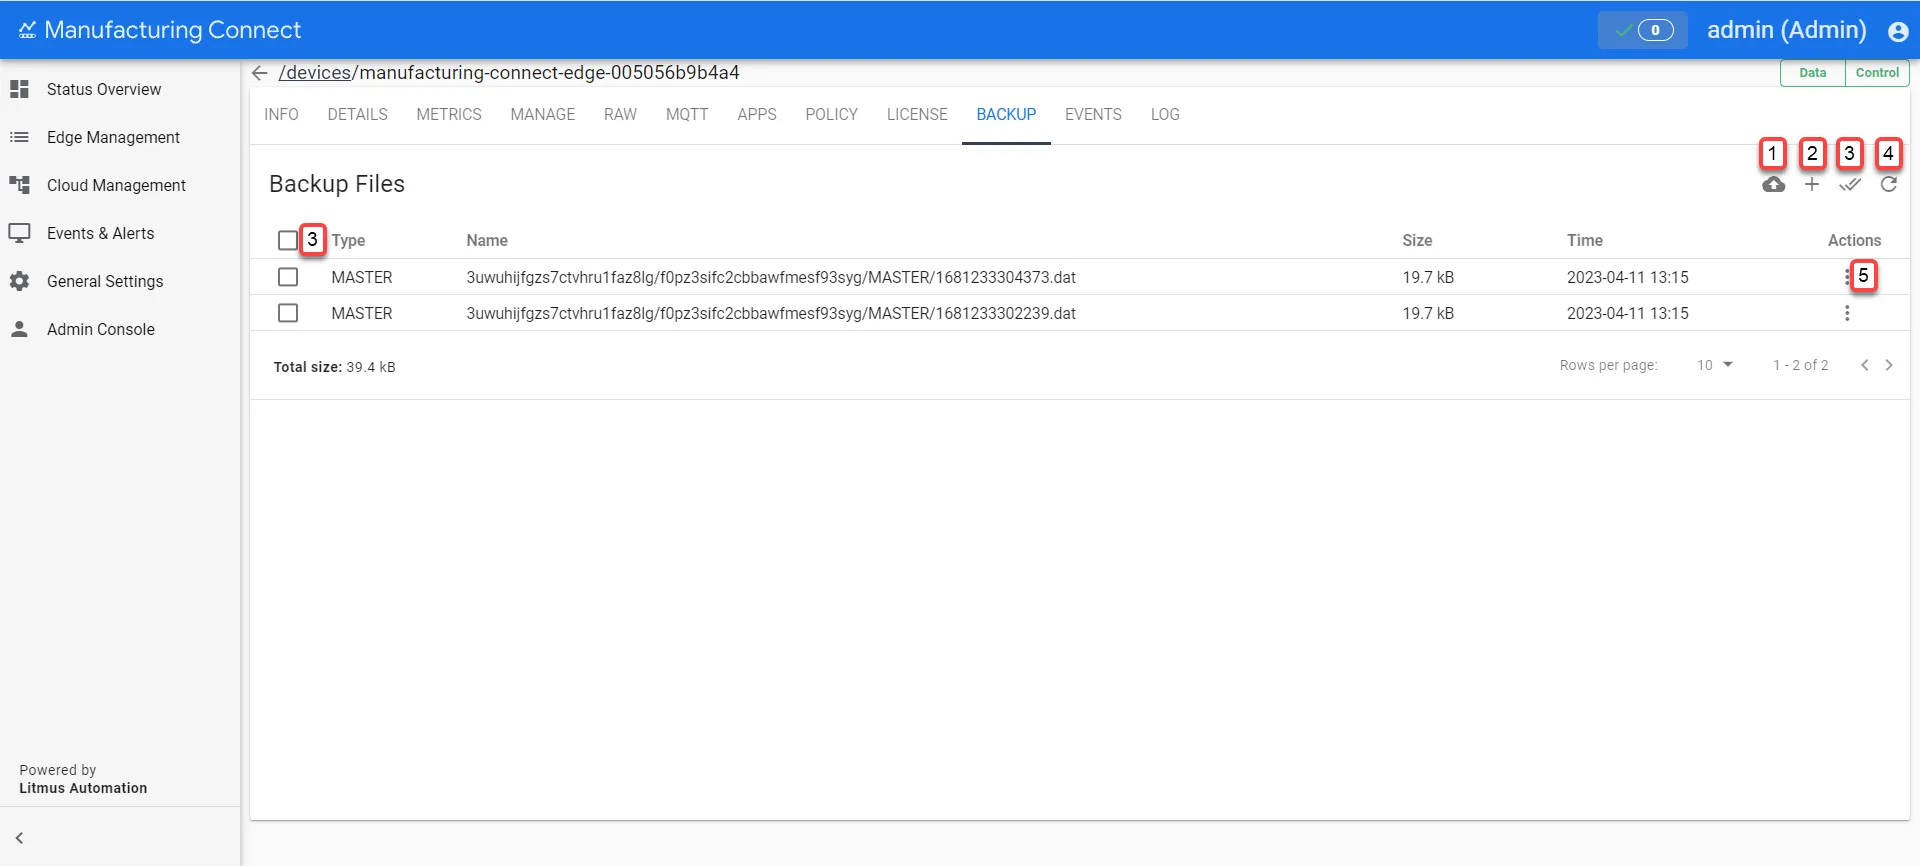Open the admin user account icon
This screenshot has width=1920, height=866.
click(x=1898, y=31)
